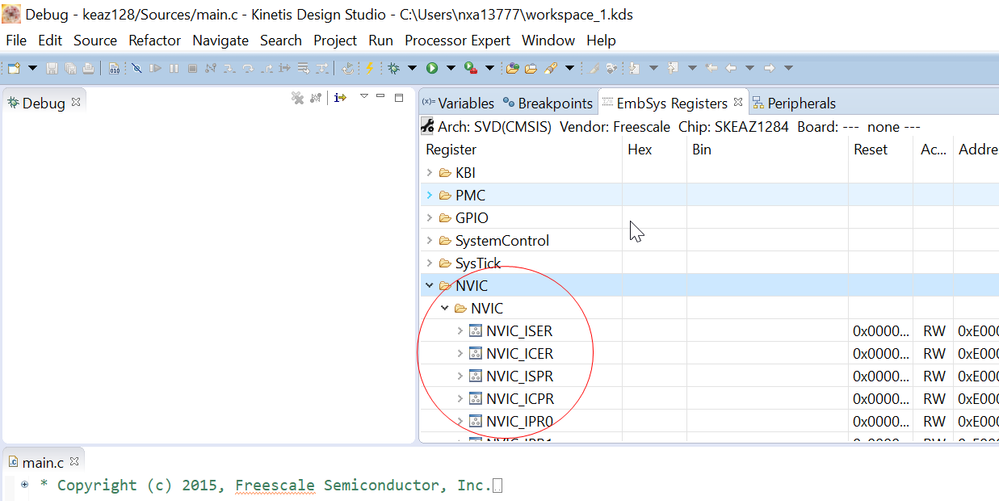Close the EmbSys Registers tab
This screenshot has width=999, height=501.
pos(738,102)
